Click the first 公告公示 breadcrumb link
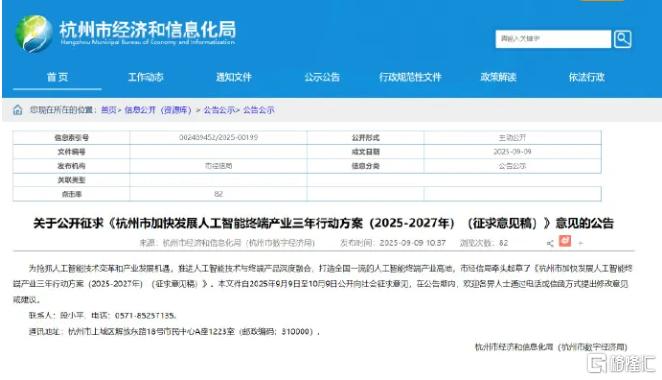 (219, 110)
